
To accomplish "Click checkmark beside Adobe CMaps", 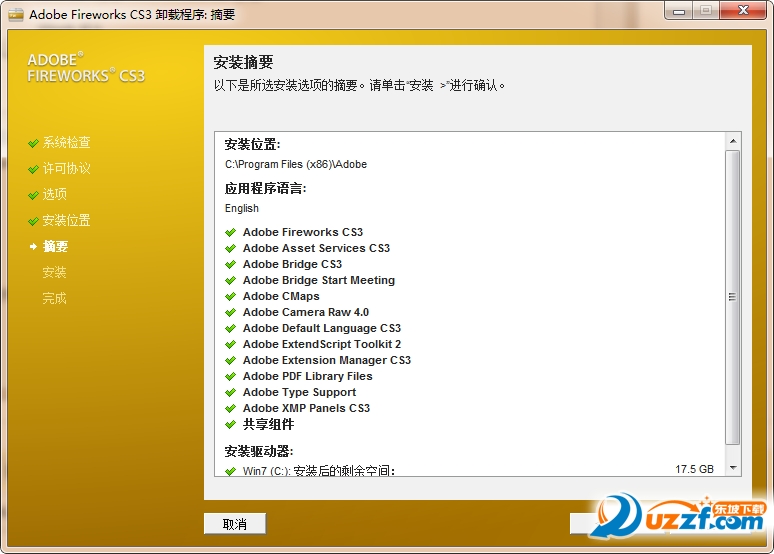I will pos(231,296).
